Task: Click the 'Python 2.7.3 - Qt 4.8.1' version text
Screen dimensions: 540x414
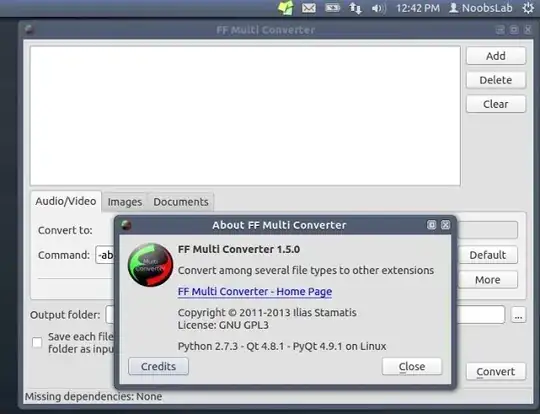Action: (282, 346)
